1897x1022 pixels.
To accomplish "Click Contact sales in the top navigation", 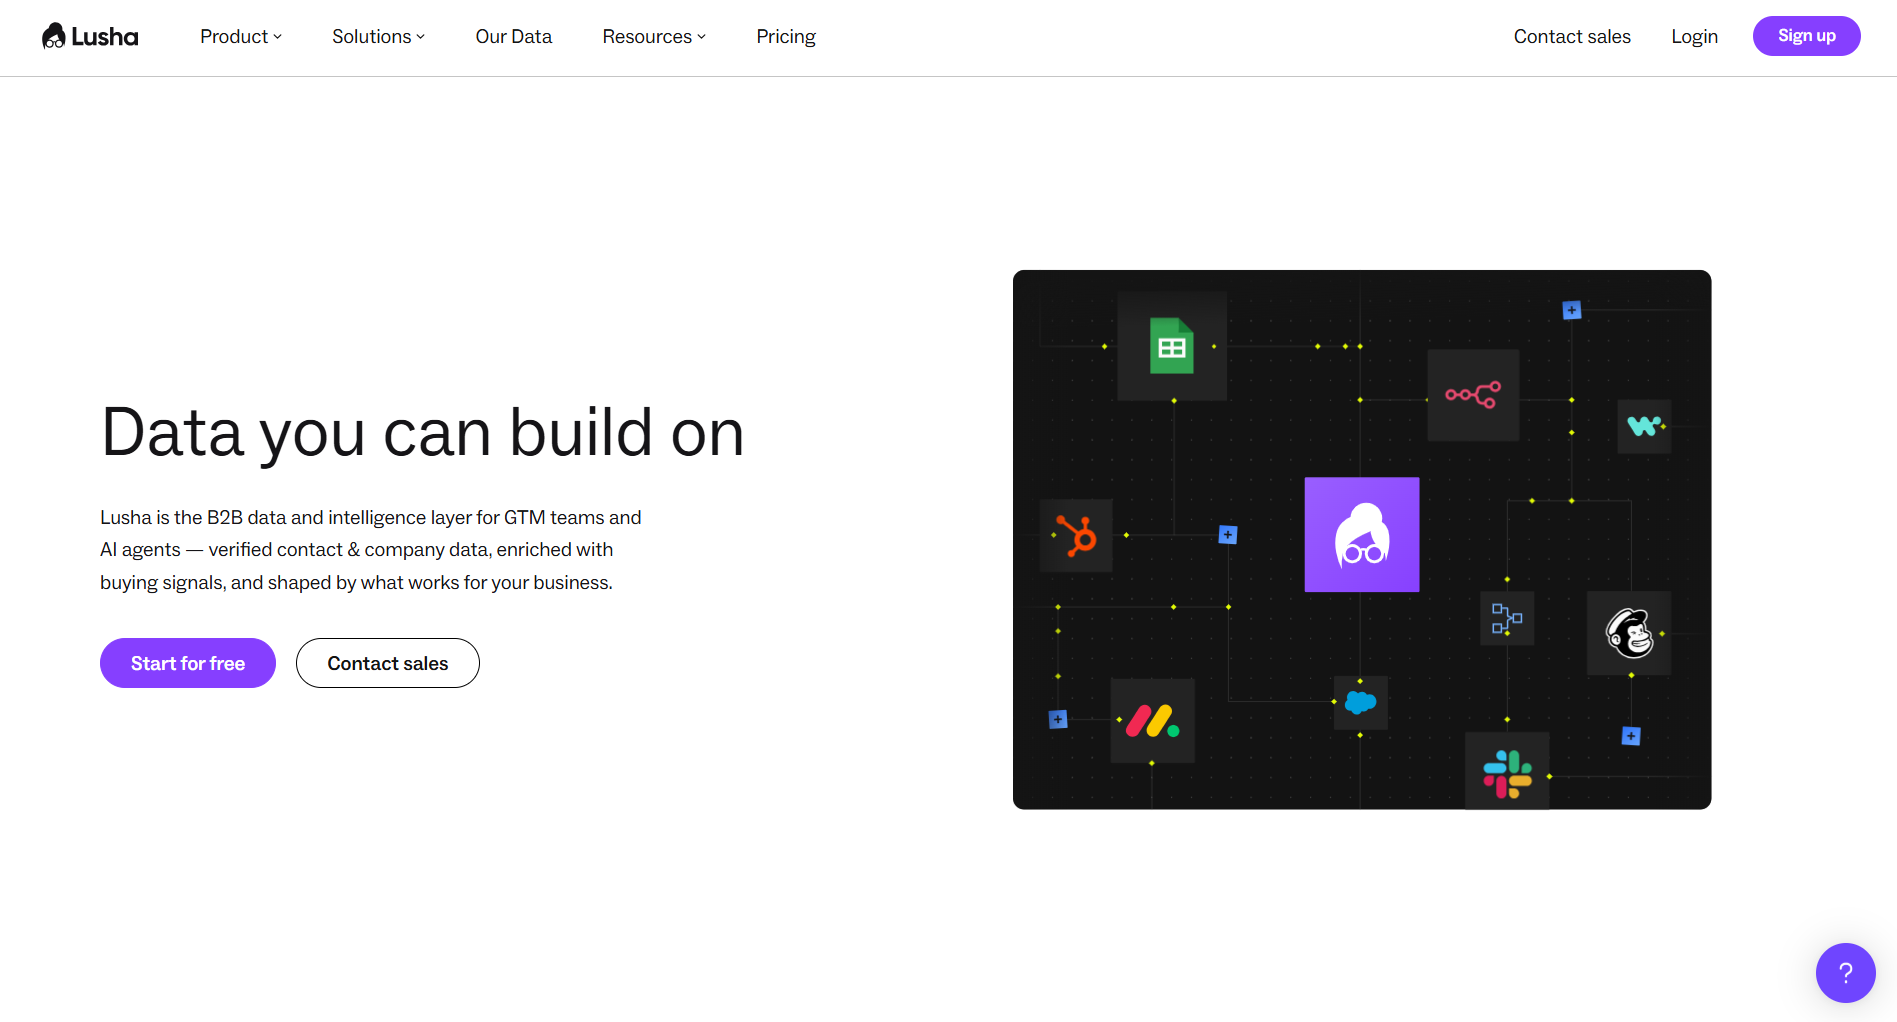I will pyautogui.click(x=1572, y=36).
